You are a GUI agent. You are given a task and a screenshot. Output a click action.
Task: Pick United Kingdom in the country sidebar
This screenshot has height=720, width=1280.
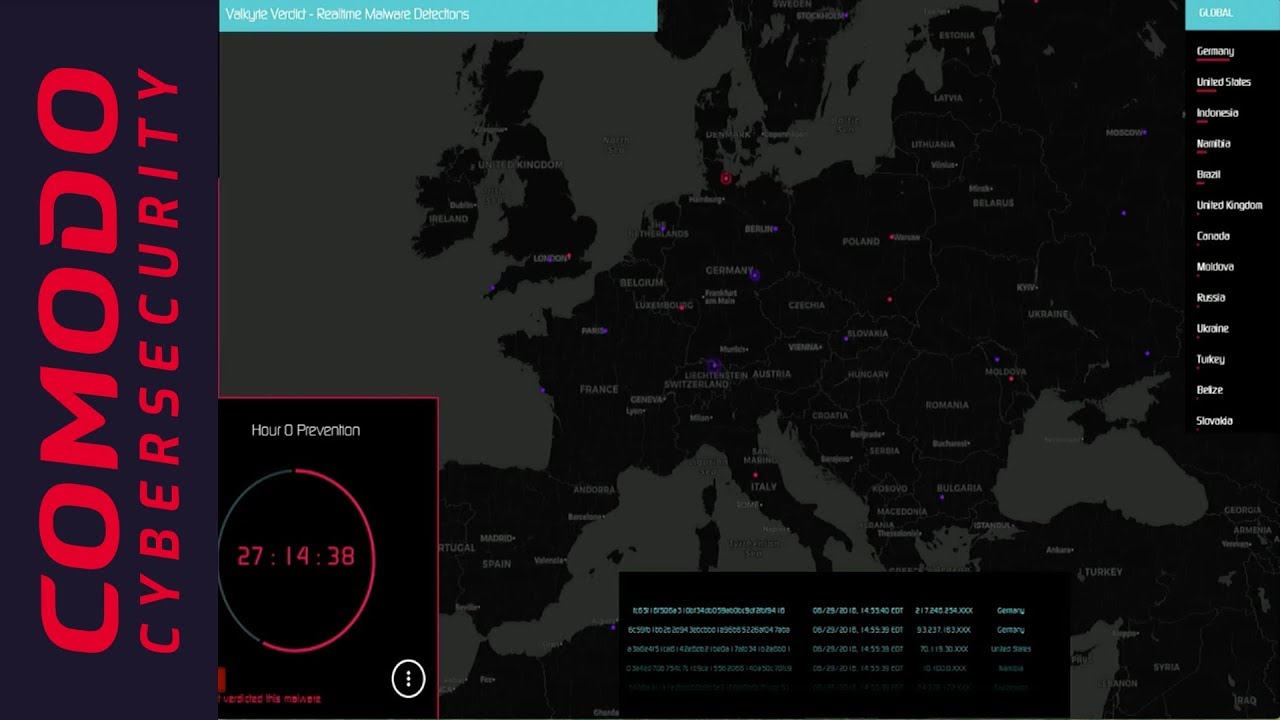click(x=1229, y=205)
